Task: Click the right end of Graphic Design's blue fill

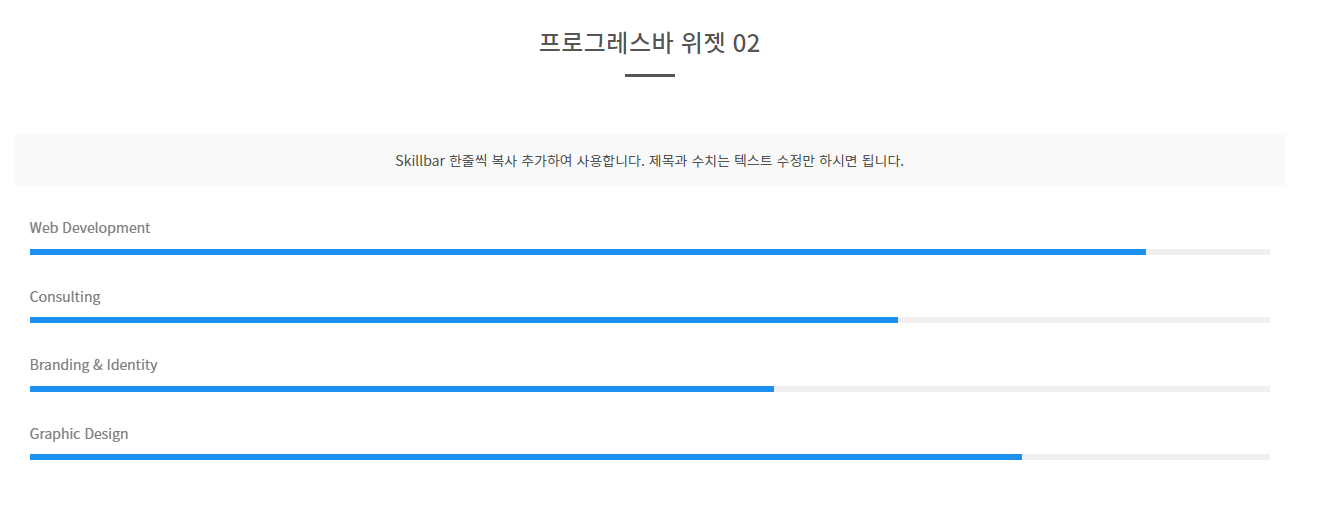Action: (x=1019, y=457)
